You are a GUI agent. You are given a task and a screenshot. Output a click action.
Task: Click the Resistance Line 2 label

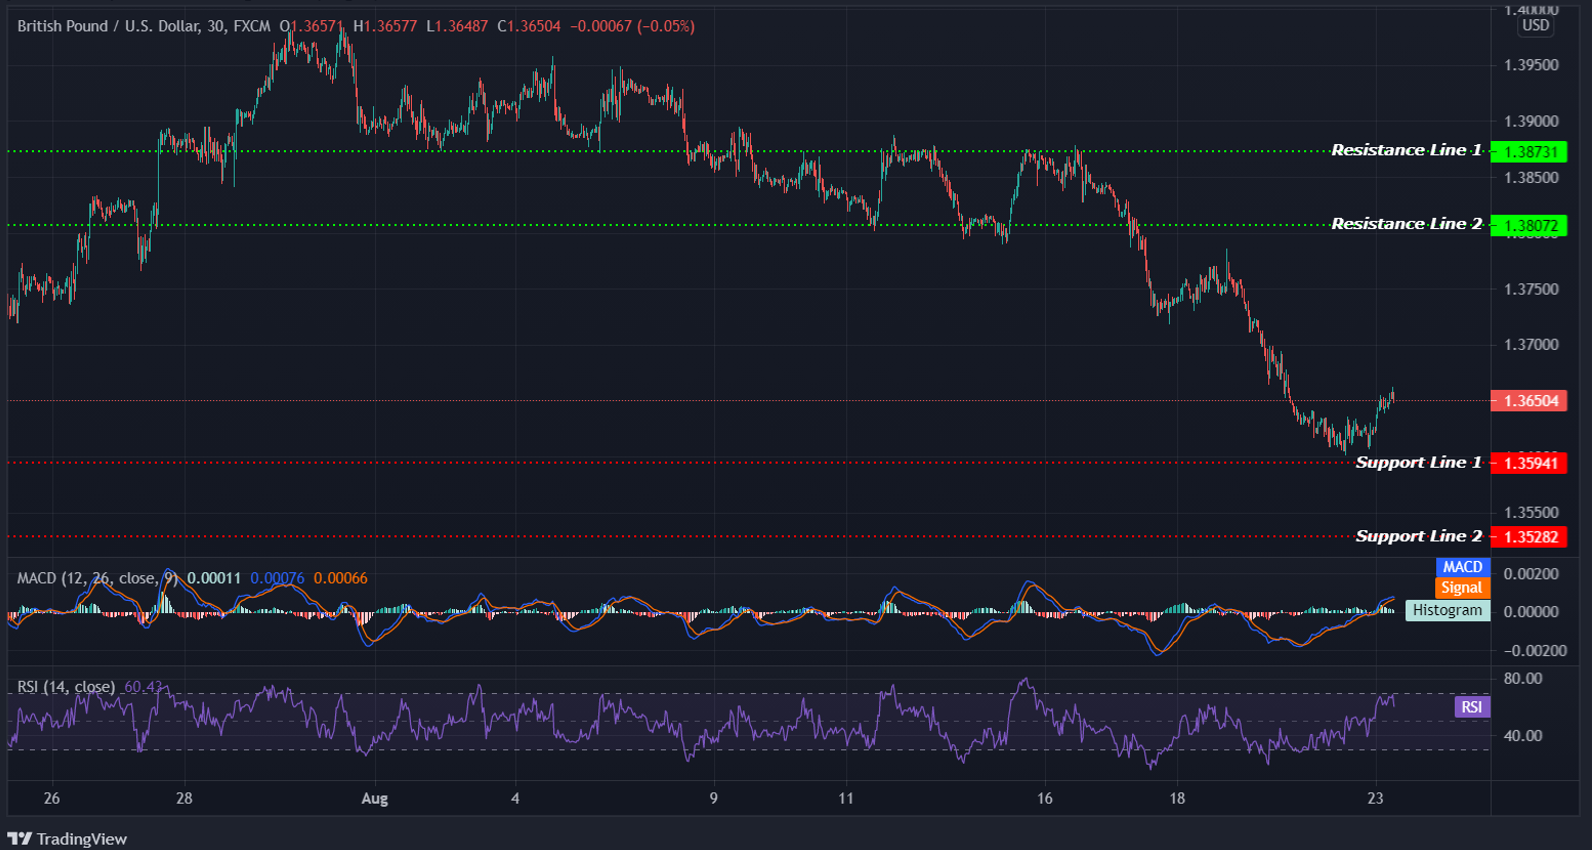(1406, 224)
